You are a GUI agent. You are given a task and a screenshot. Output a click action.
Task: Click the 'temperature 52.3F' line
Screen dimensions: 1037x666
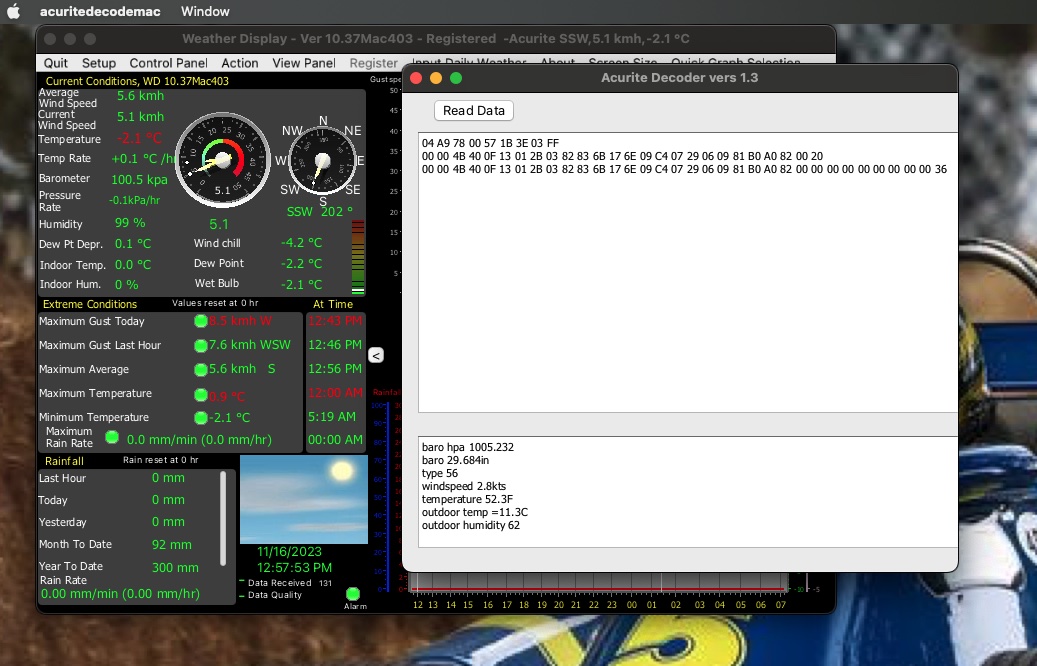point(468,499)
